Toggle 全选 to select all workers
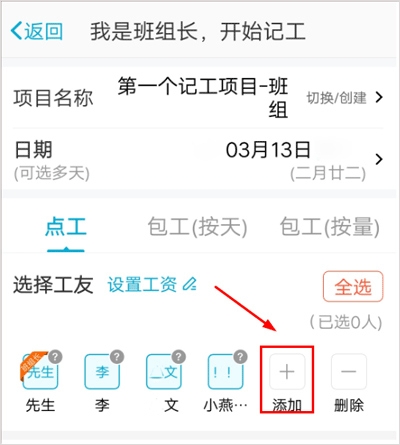Screen dimensions: 400x445 pos(353,287)
